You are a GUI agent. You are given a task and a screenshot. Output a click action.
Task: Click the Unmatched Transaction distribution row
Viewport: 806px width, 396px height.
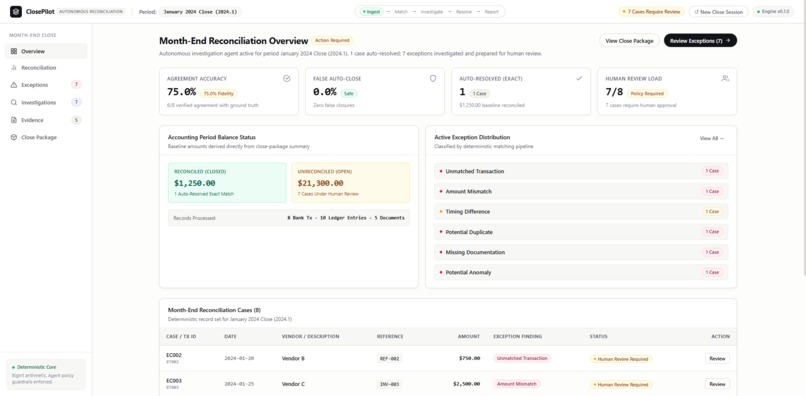click(x=581, y=171)
